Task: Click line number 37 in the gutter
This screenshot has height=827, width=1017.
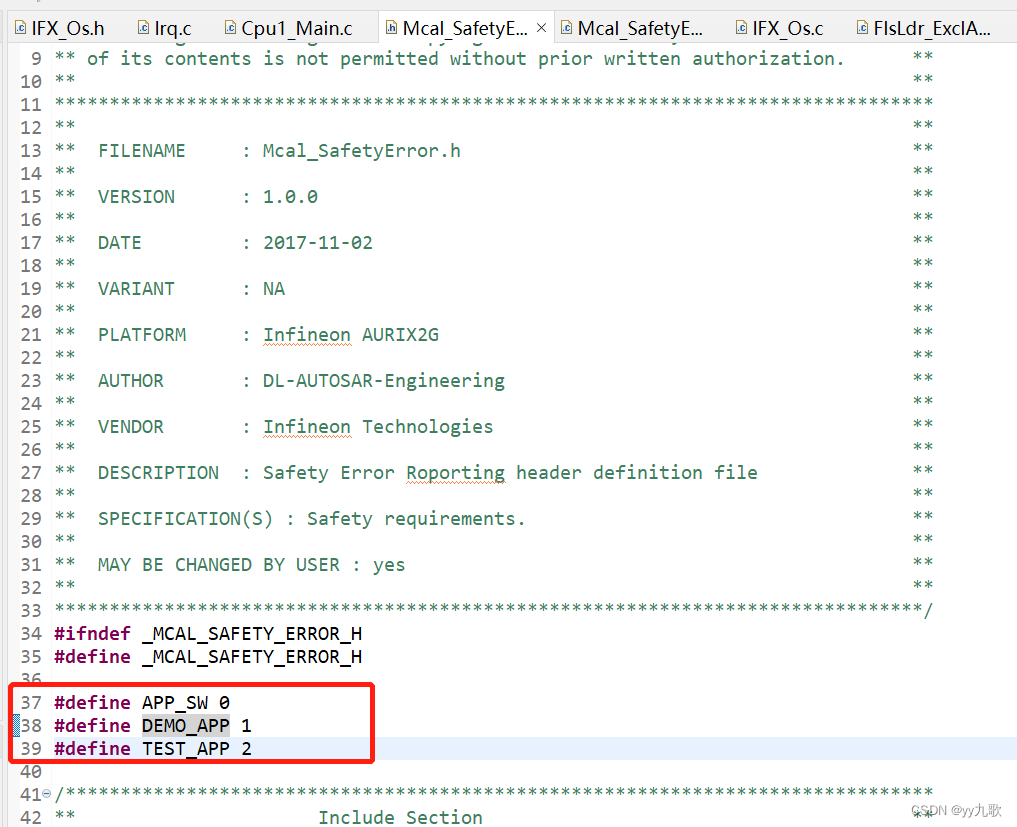Action: [x=31, y=703]
